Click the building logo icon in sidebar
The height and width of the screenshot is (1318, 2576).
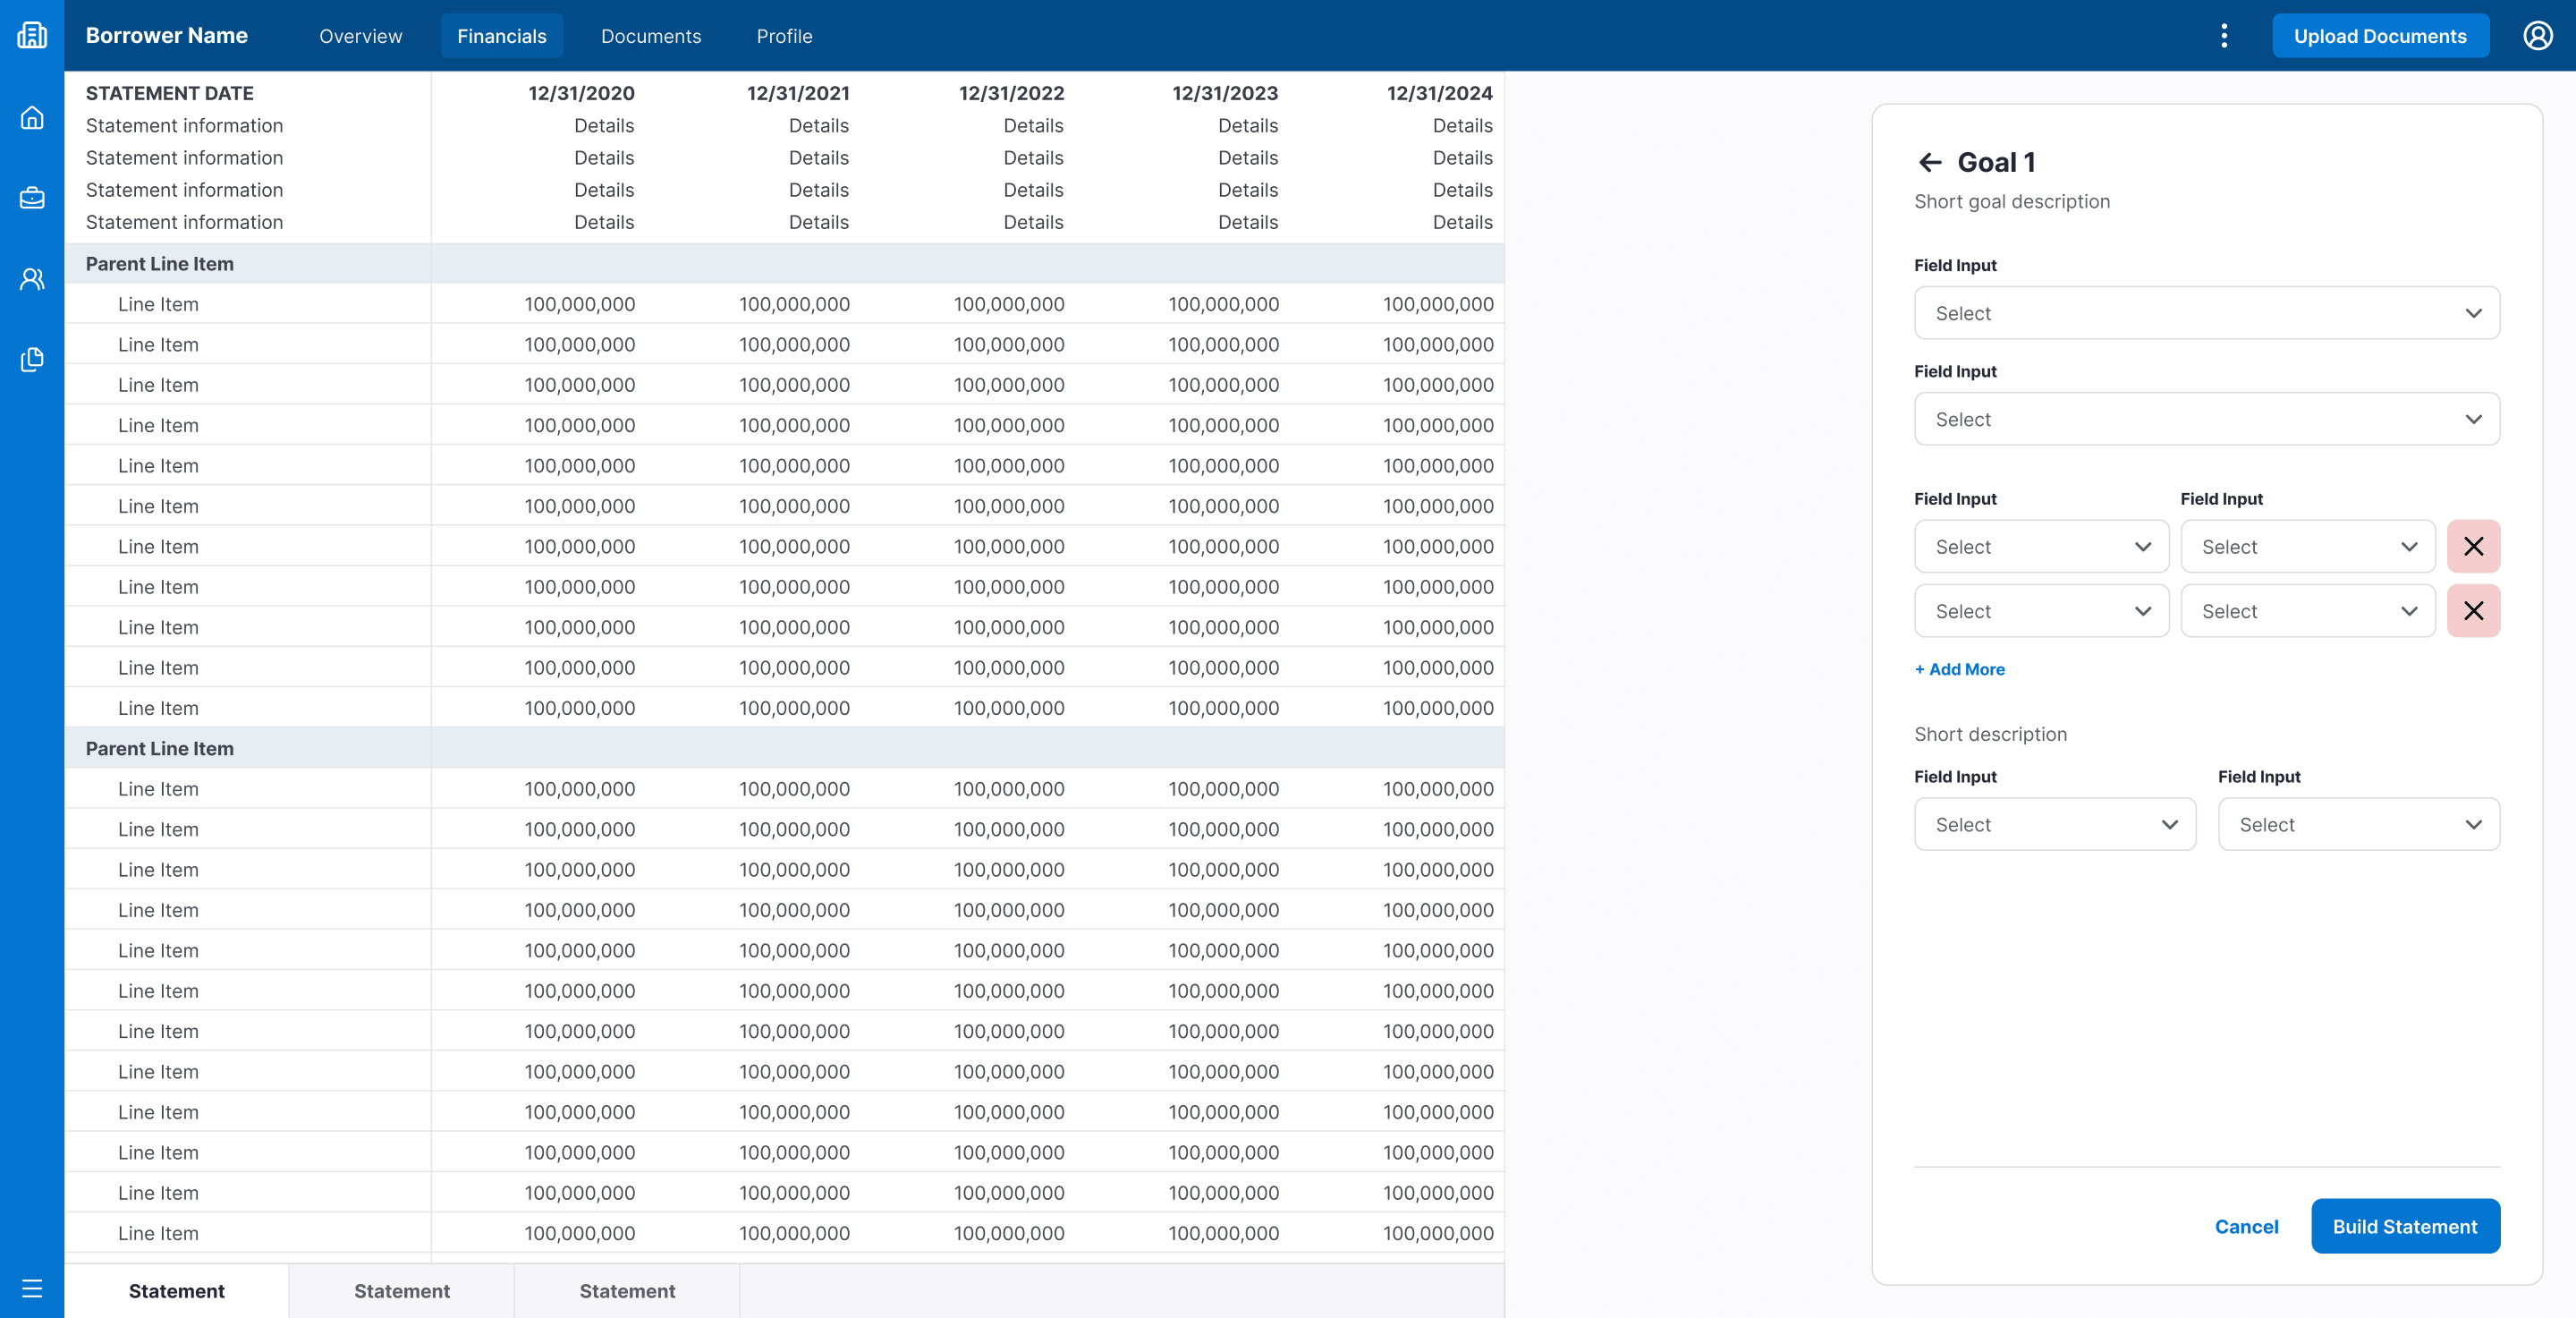(32, 36)
